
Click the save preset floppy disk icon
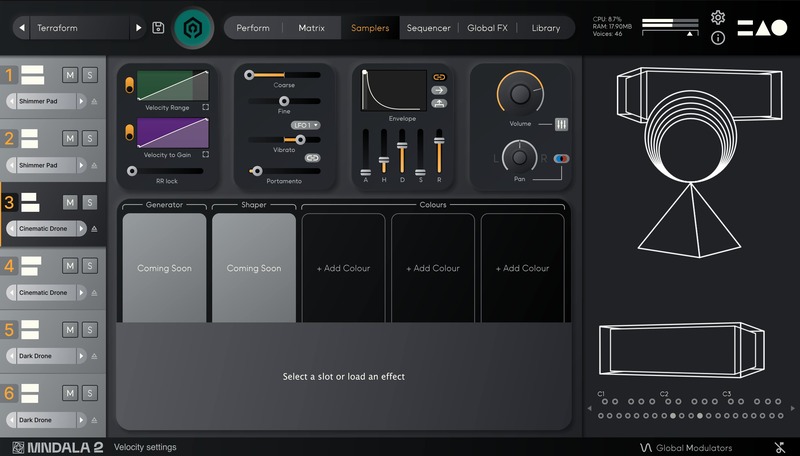coord(158,28)
